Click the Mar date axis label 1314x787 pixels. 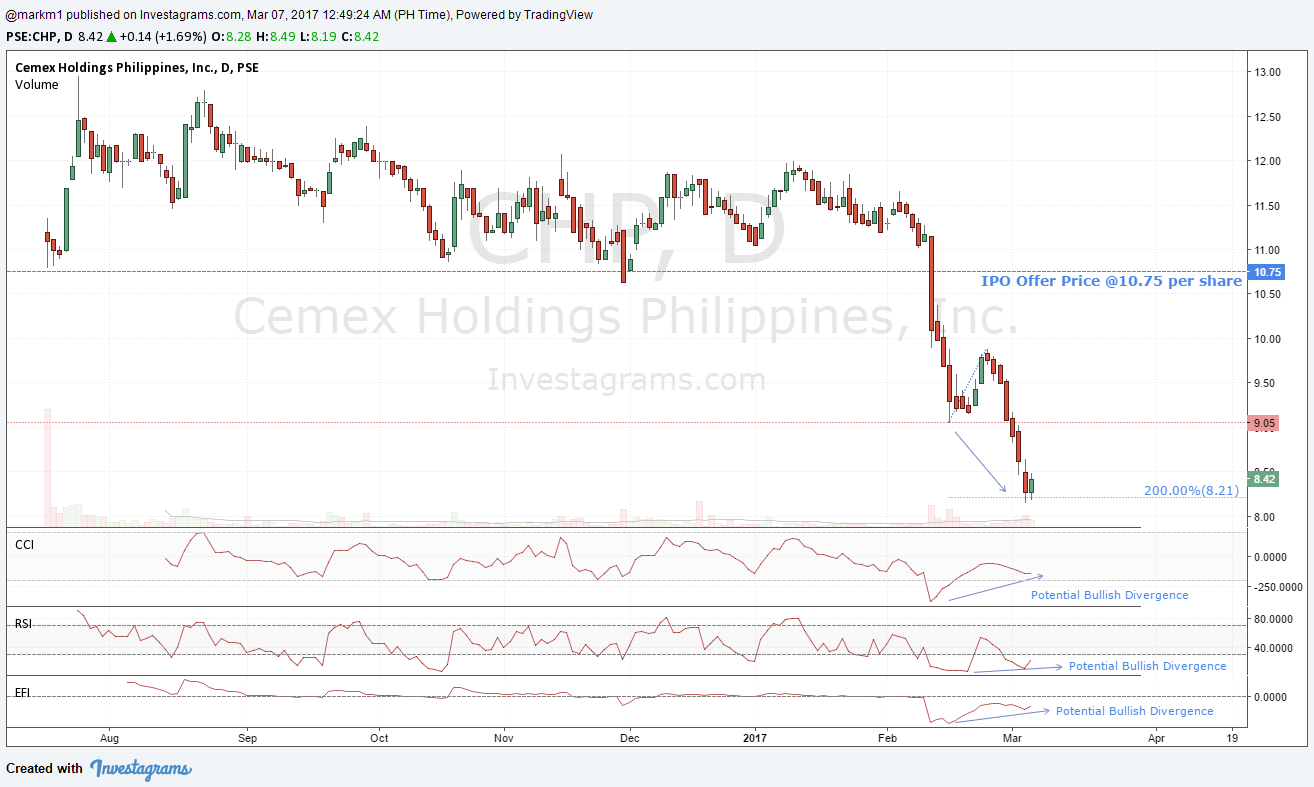1013,738
